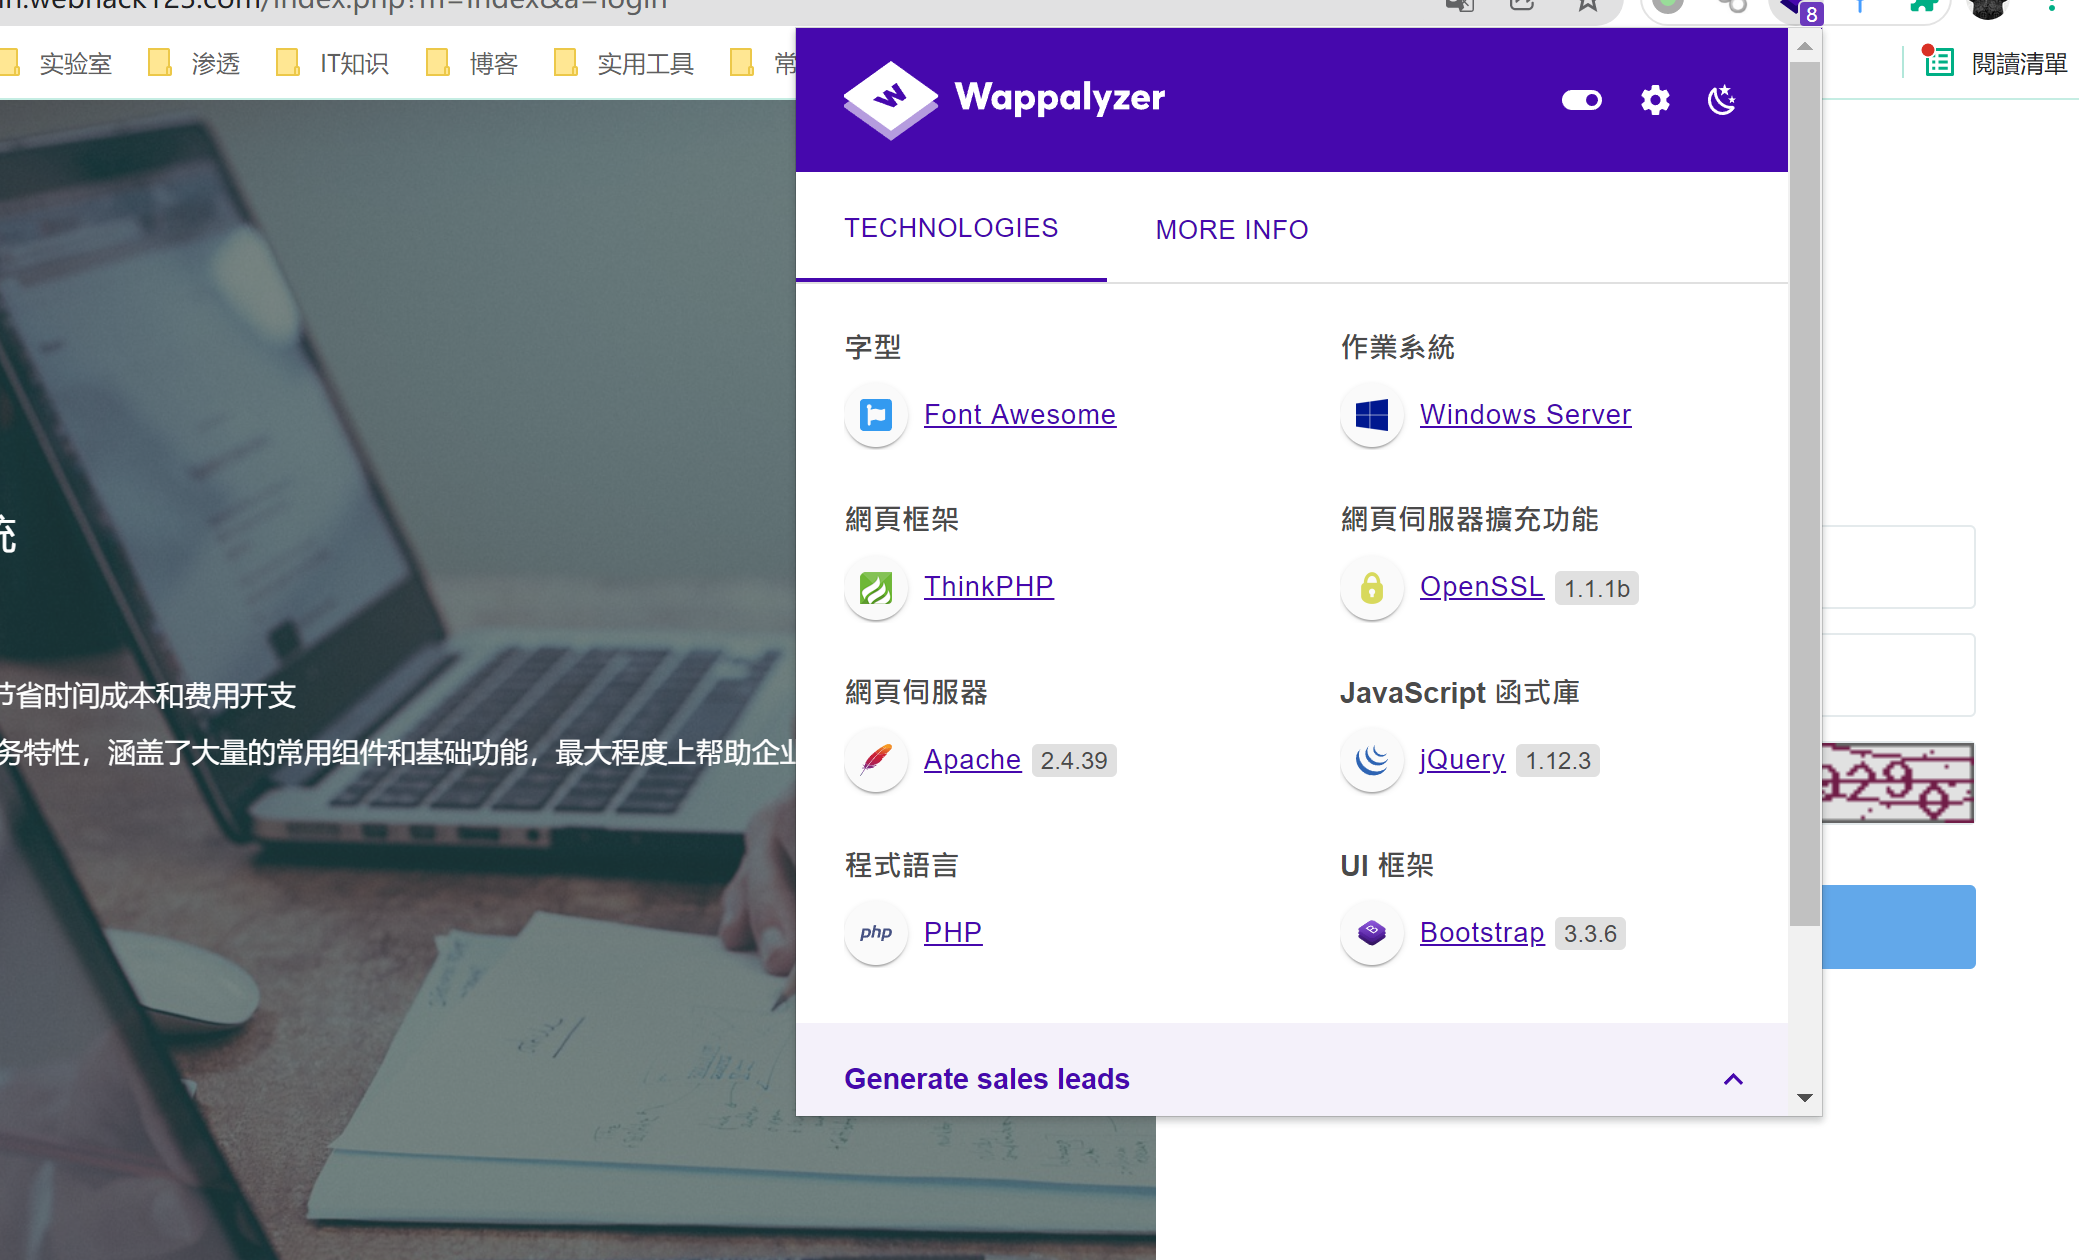Click the Windows Server logo icon
Viewport: 2079px width, 1260px height.
point(1372,414)
